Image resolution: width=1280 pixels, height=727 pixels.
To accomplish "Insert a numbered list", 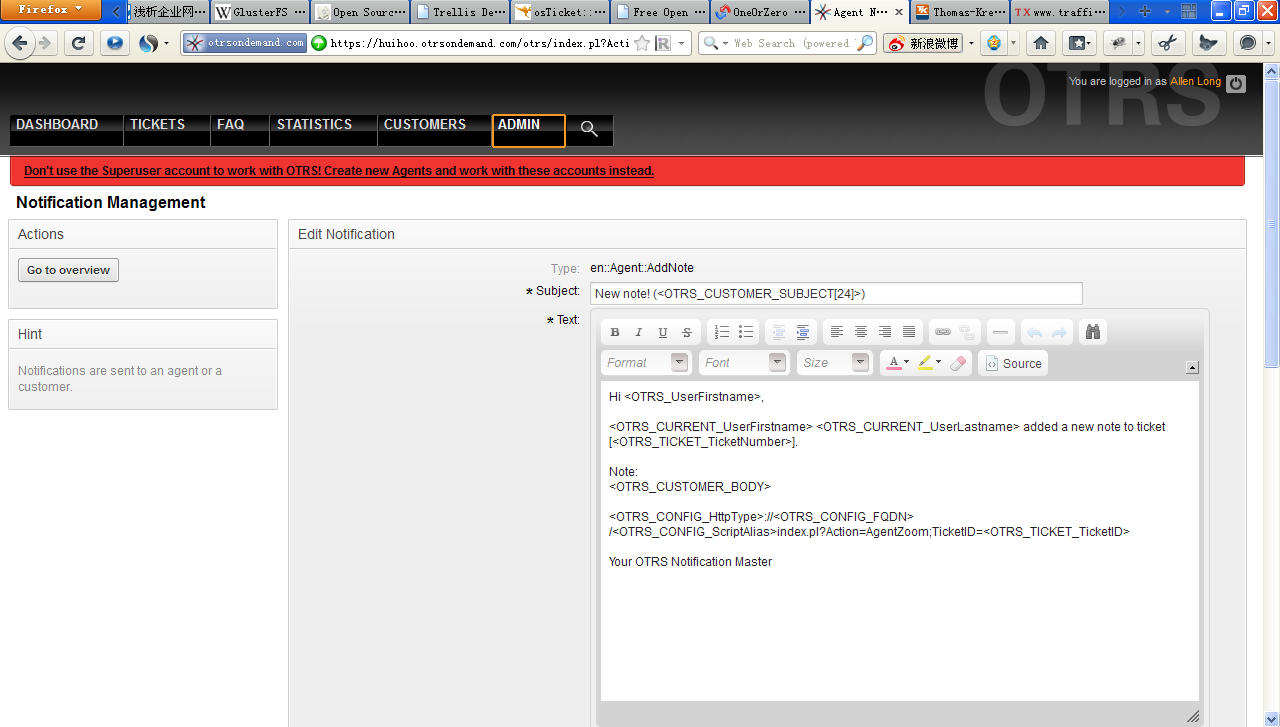I will click(x=722, y=332).
